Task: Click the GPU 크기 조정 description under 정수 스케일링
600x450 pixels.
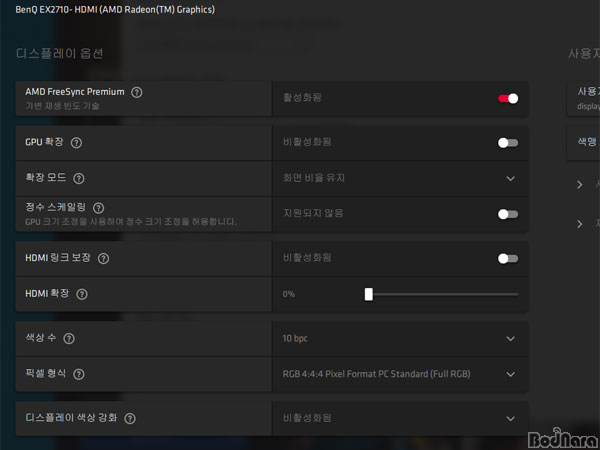Action: pos(131,222)
